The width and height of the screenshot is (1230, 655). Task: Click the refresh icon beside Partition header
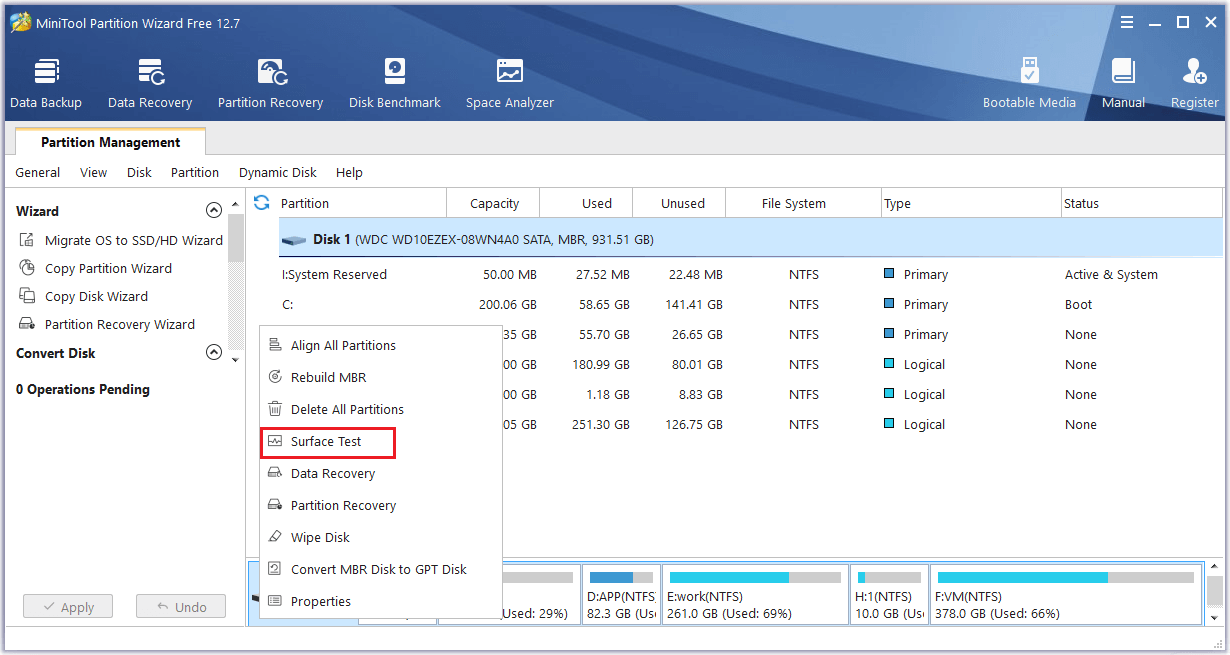click(262, 203)
